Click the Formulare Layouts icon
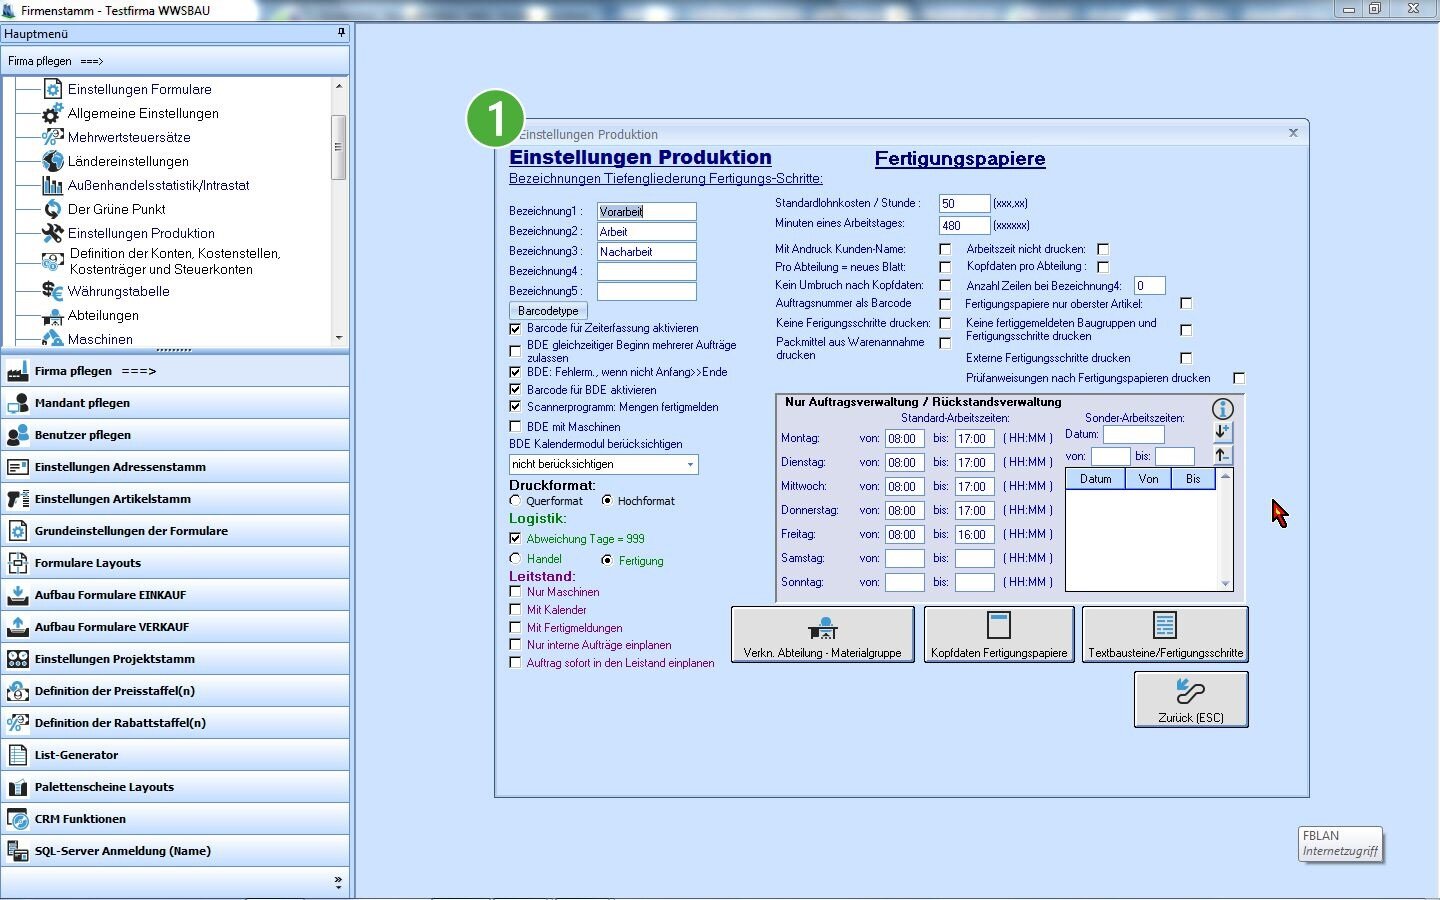The height and width of the screenshot is (900, 1440). point(18,563)
